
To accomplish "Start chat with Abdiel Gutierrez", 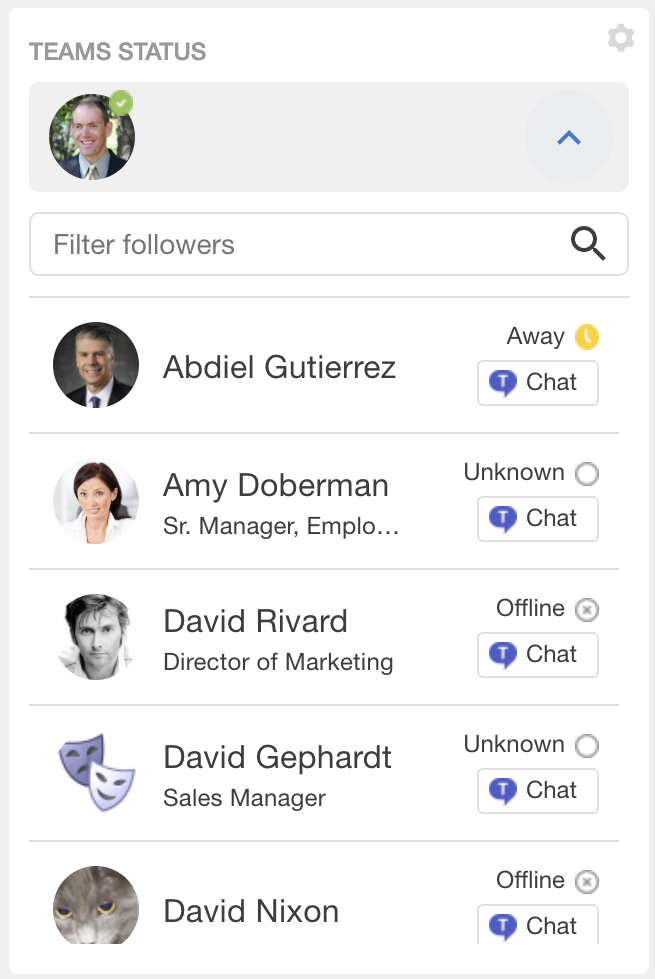I will (538, 383).
